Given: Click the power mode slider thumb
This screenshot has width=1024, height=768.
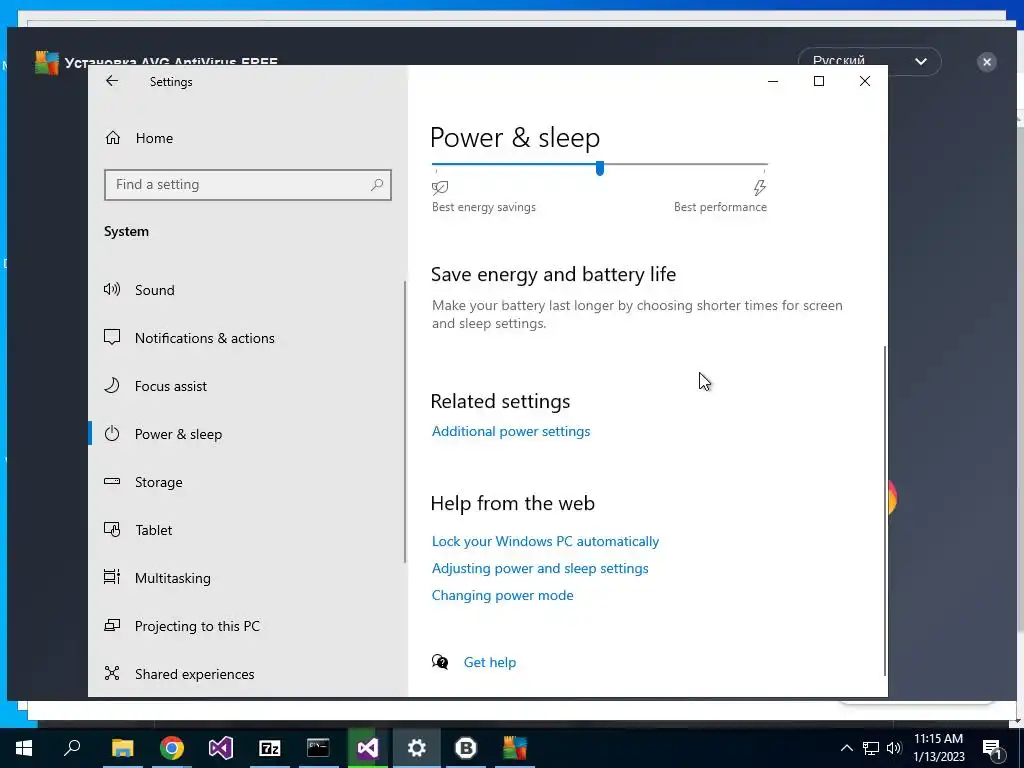Looking at the screenshot, I should point(600,168).
